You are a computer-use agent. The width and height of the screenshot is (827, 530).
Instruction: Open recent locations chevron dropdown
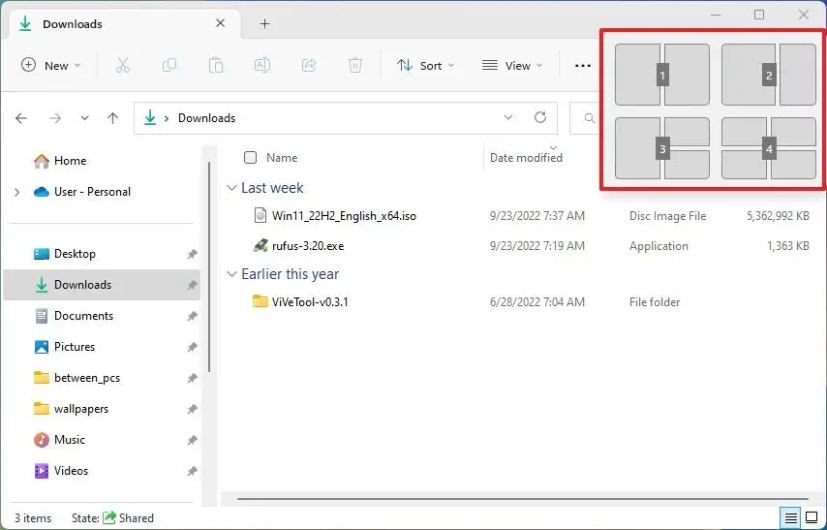coord(84,118)
